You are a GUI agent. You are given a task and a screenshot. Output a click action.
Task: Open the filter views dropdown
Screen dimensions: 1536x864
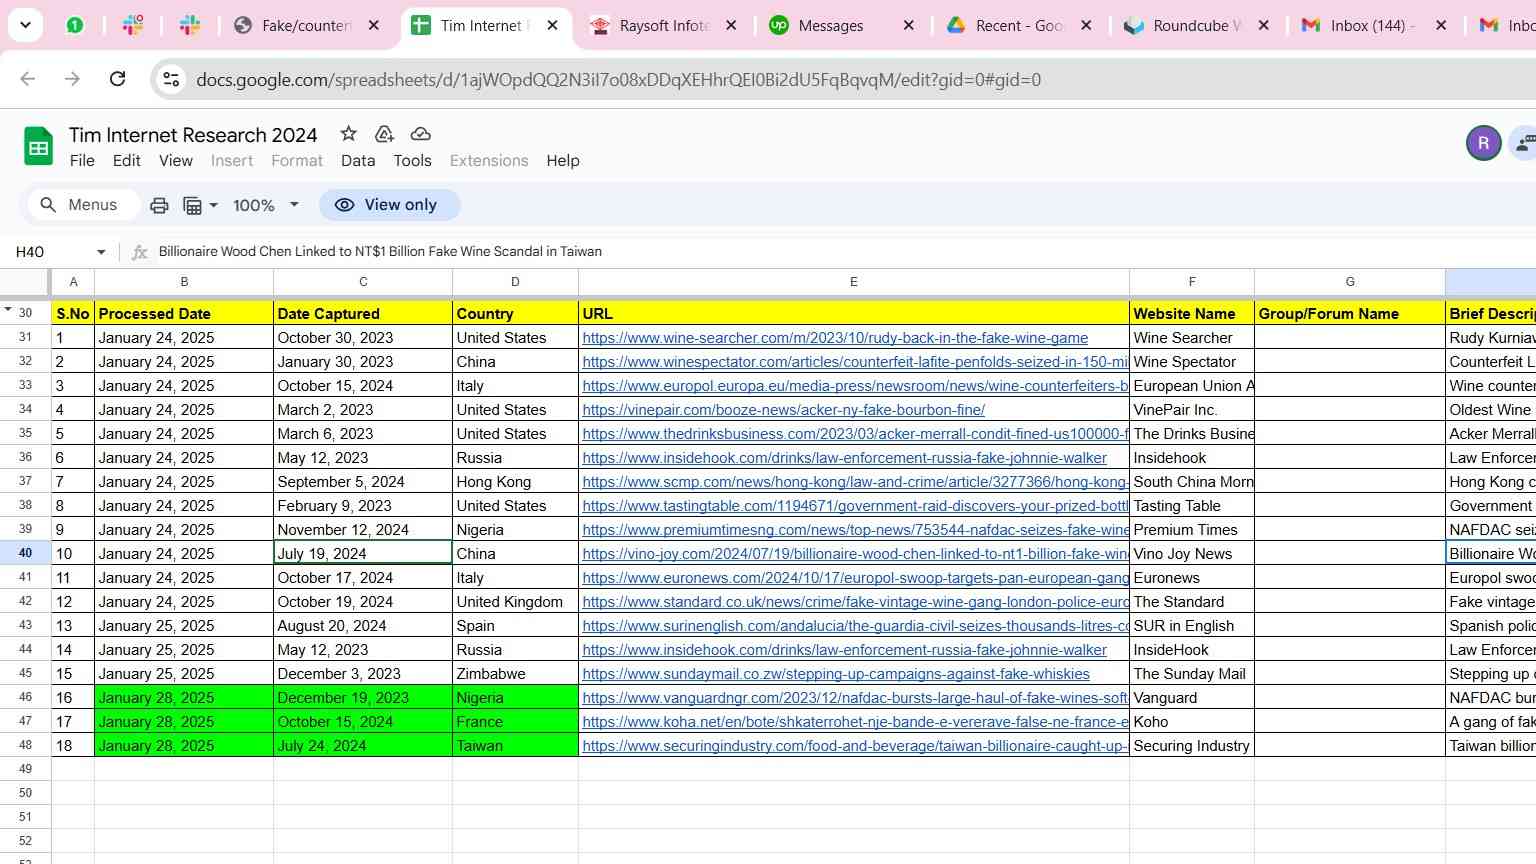point(200,205)
